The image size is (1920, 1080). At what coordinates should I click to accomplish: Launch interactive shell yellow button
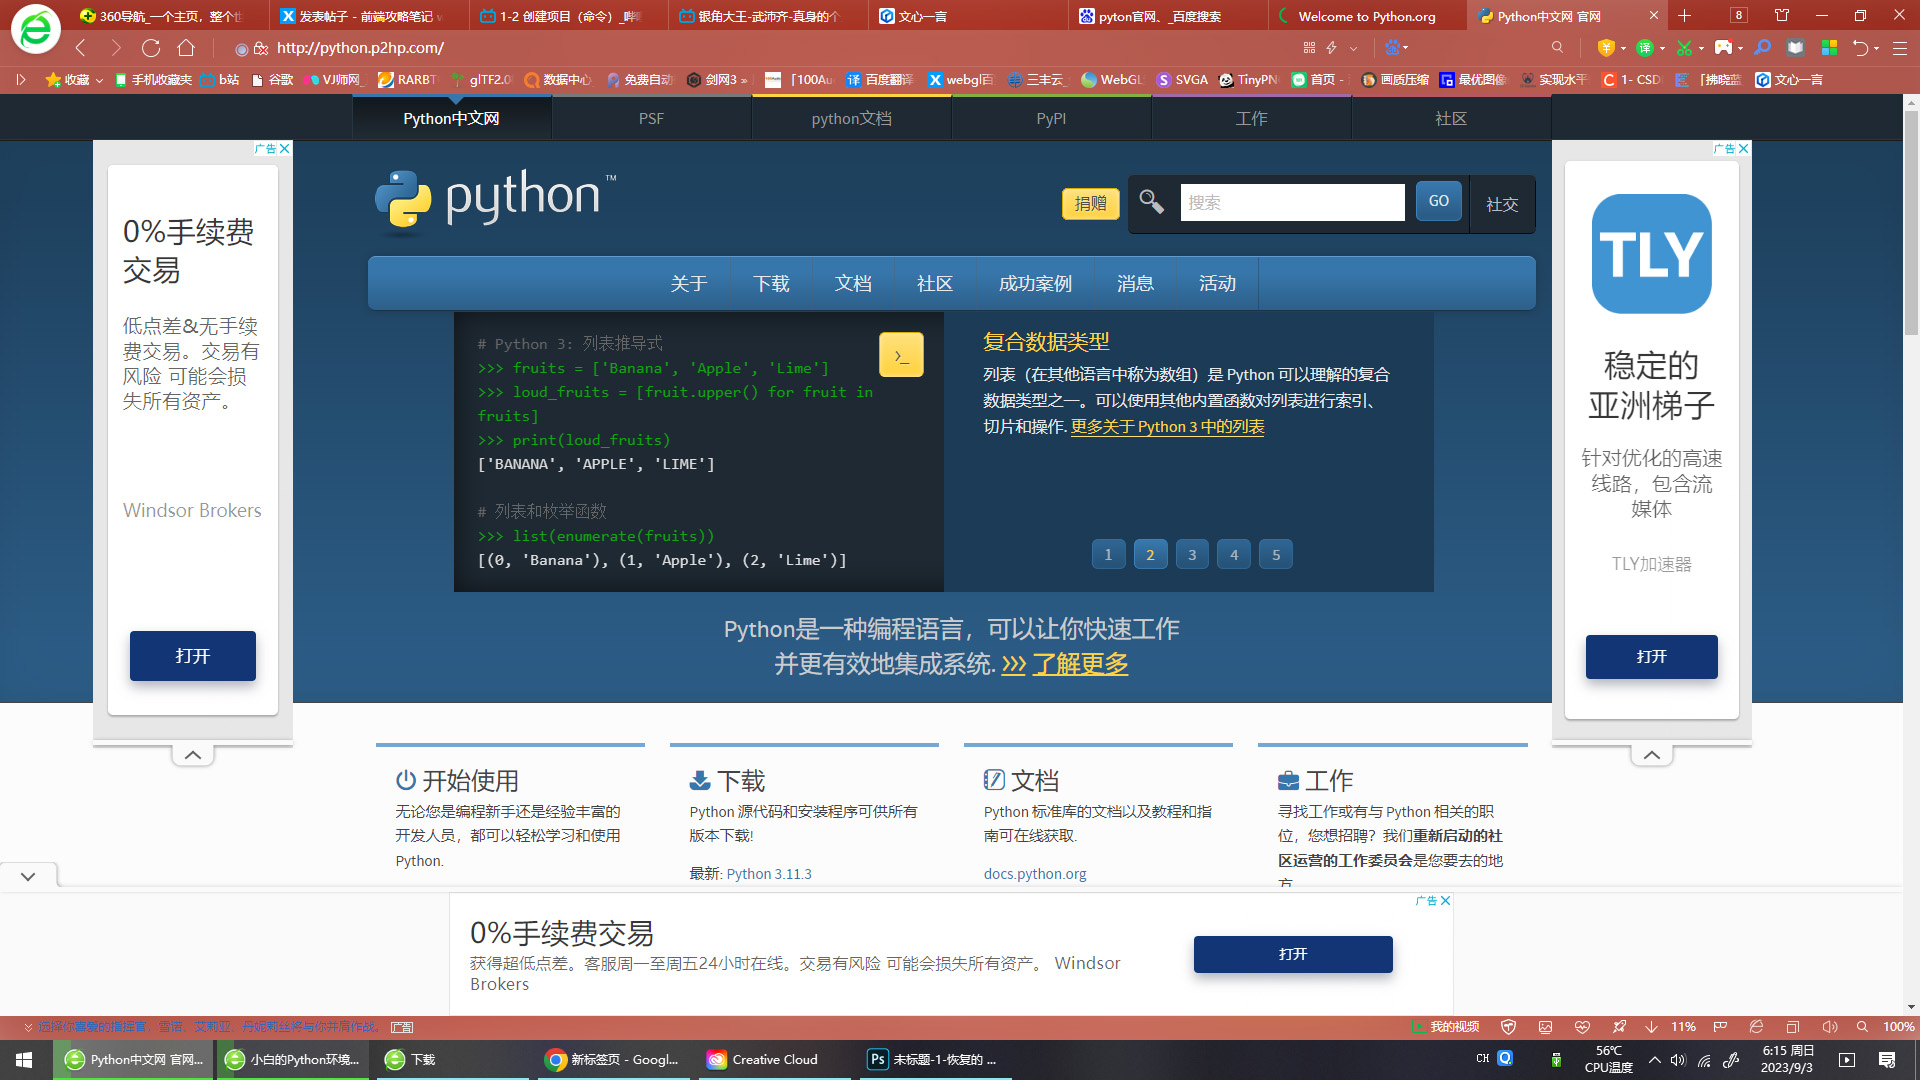pyautogui.click(x=901, y=355)
